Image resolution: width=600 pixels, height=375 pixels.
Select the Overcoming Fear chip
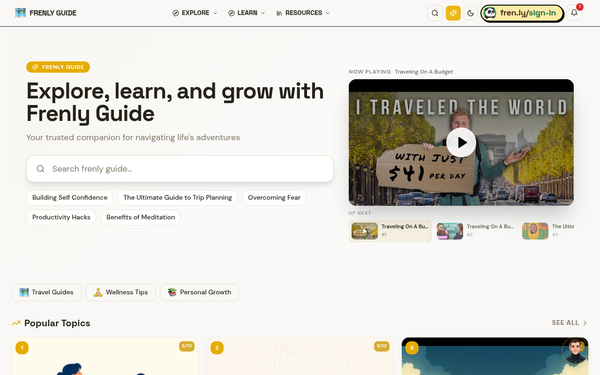[x=274, y=197]
